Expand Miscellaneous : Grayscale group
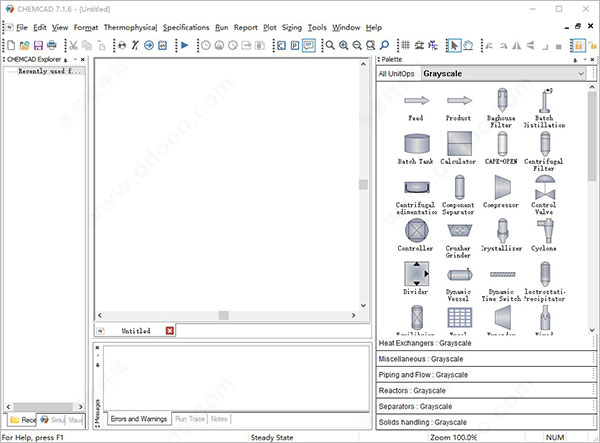Image resolution: width=600 pixels, height=443 pixels. coord(484,359)
